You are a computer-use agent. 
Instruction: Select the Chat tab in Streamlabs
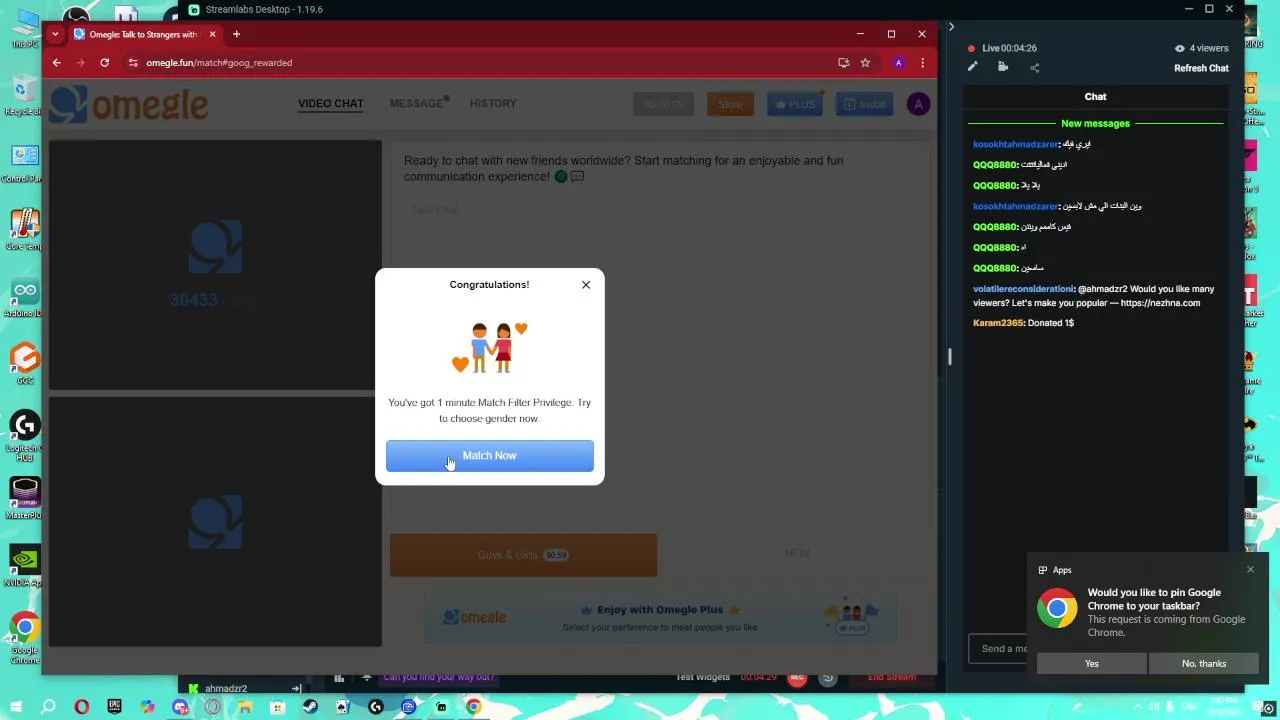click(1095, 97)
